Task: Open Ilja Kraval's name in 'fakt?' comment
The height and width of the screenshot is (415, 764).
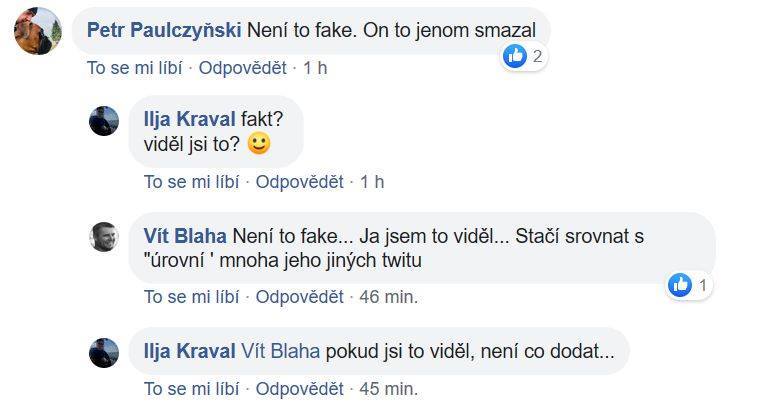Action: click(x=190, y=118)
